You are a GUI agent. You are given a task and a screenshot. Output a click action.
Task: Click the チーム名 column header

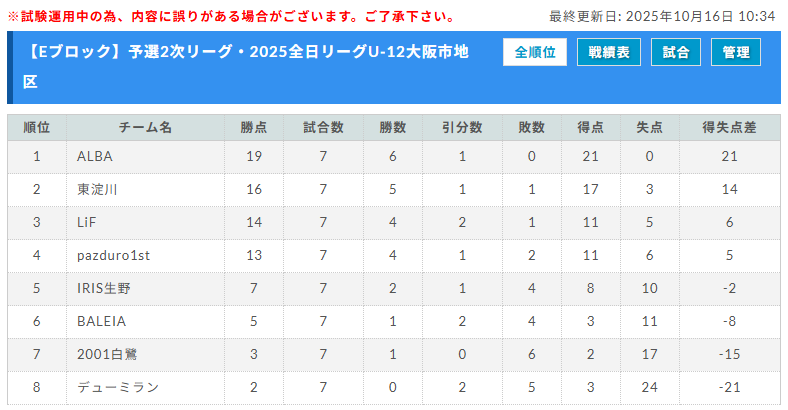146,127
